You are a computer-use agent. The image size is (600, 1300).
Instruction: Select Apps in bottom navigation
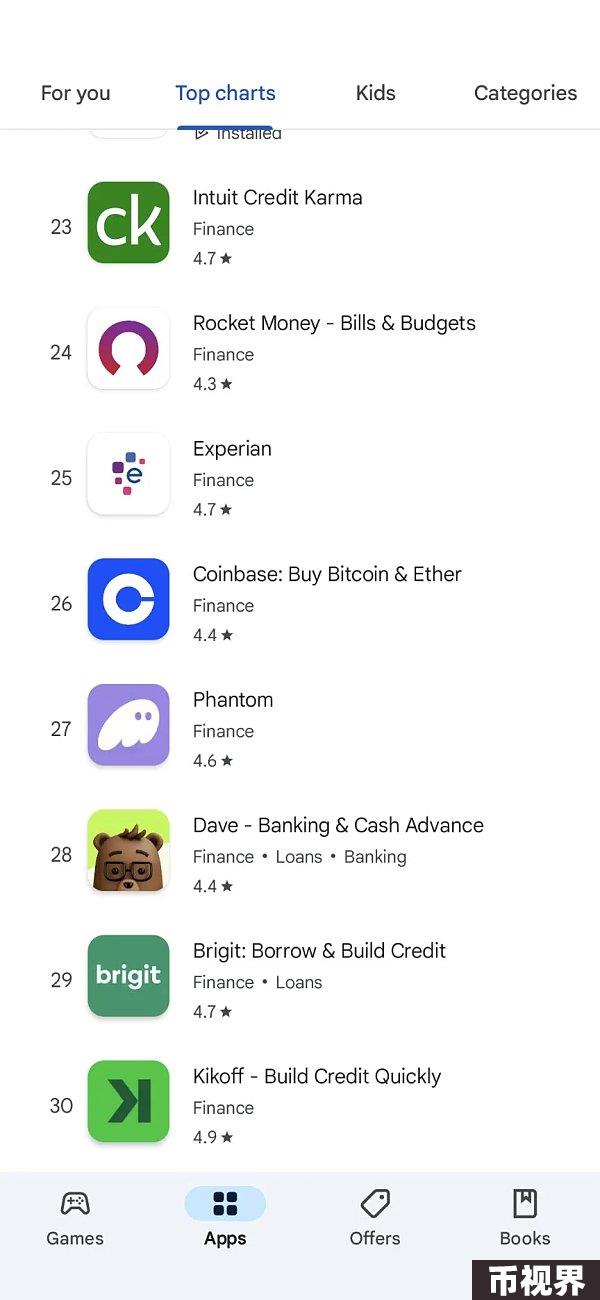(x=225, y=1218)
